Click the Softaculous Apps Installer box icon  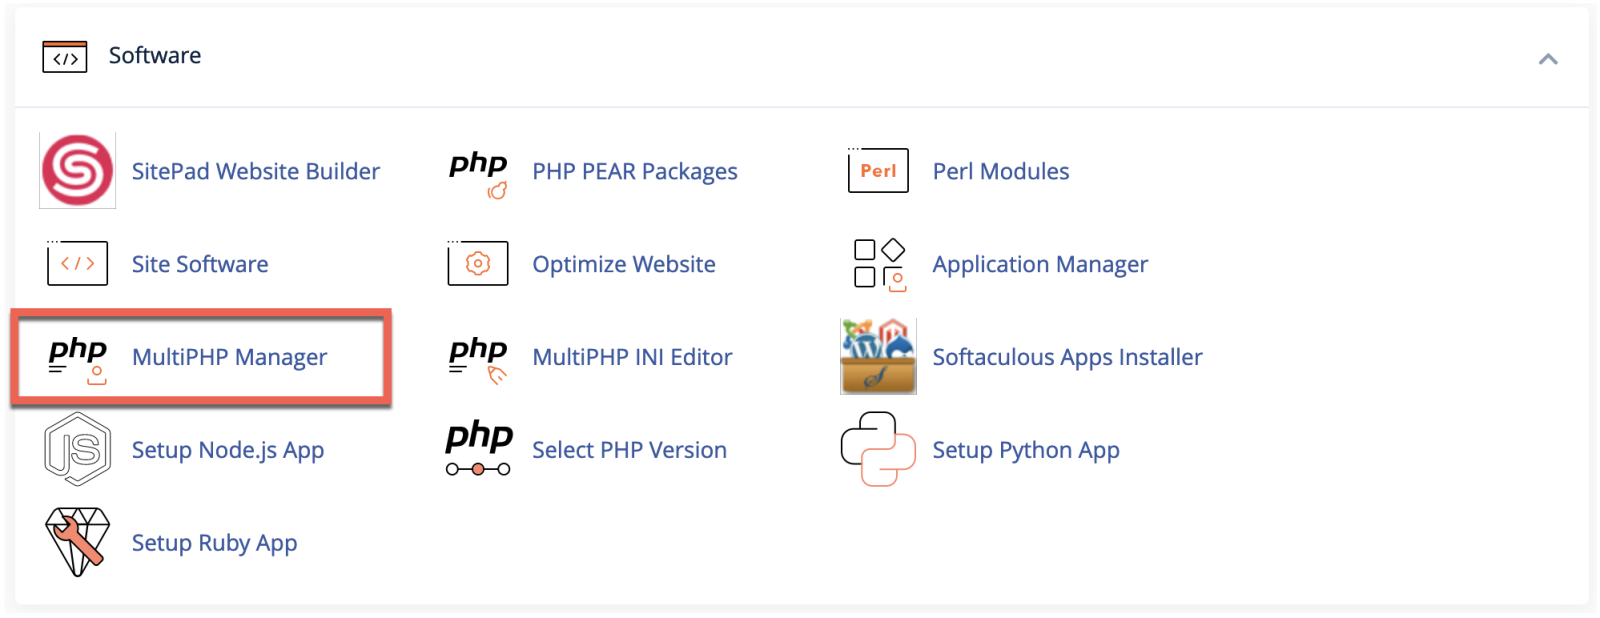(x=878, y=357)
